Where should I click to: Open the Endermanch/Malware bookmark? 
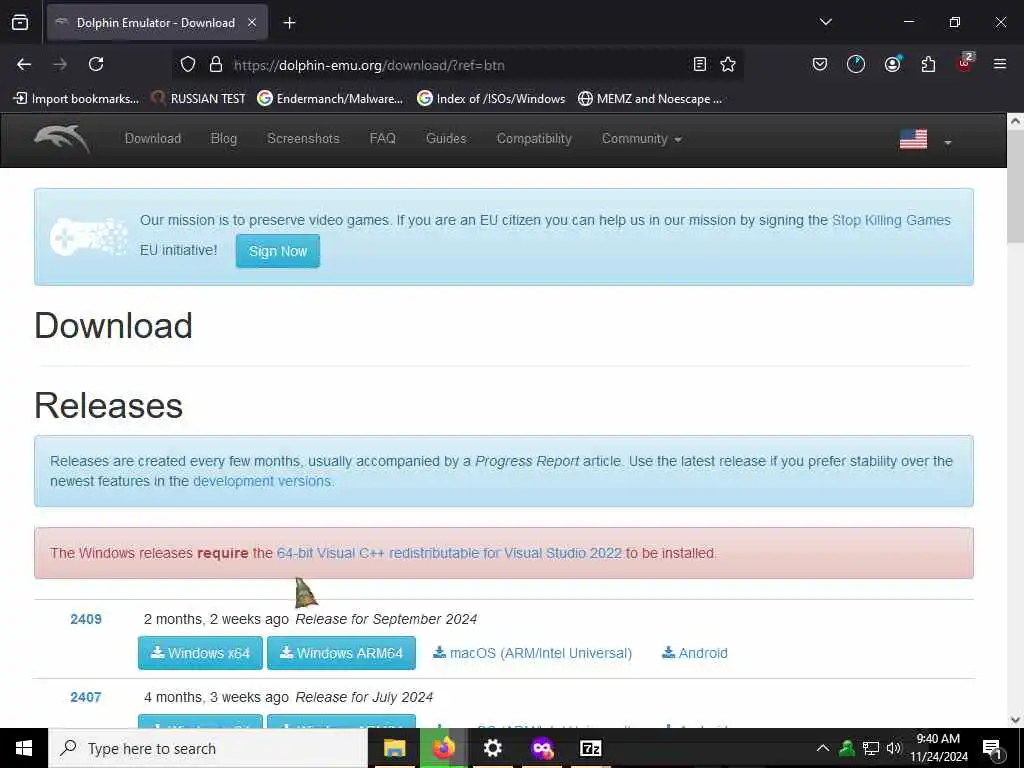pos(330,99)
